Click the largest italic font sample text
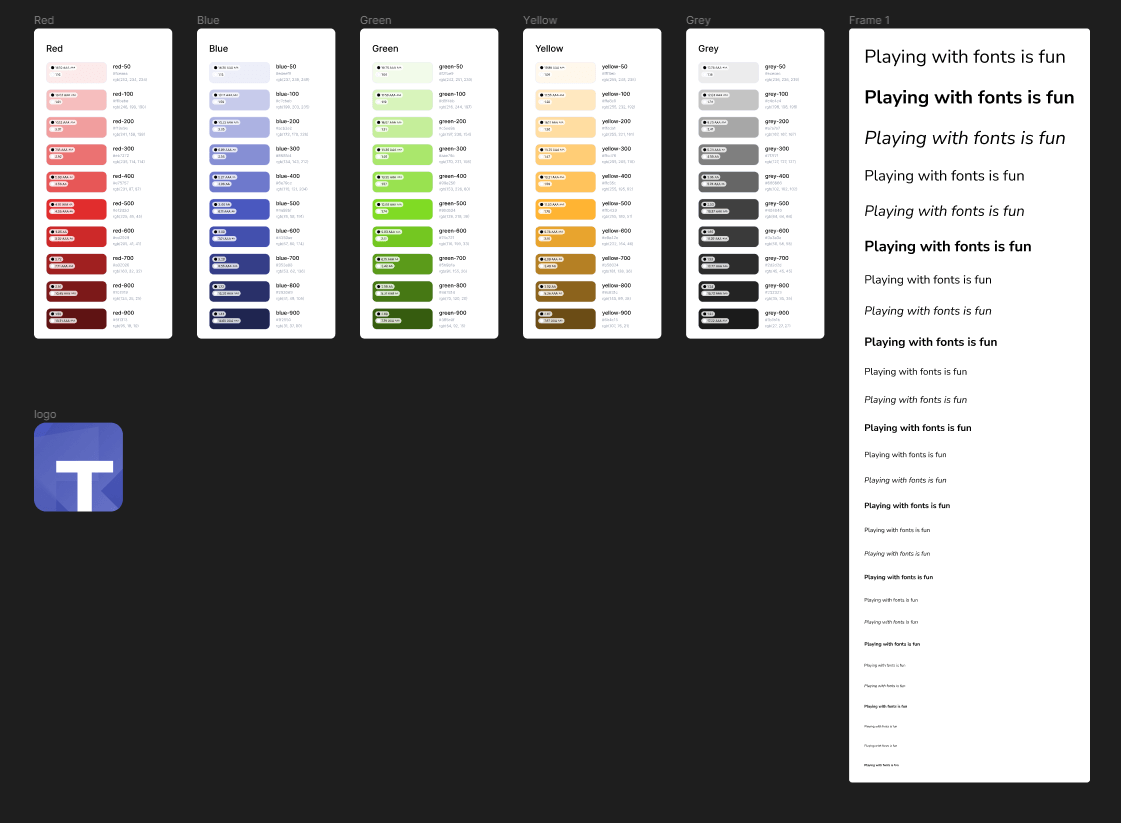The height and width of the screenshot is (823, 1121). click(964, 138)
